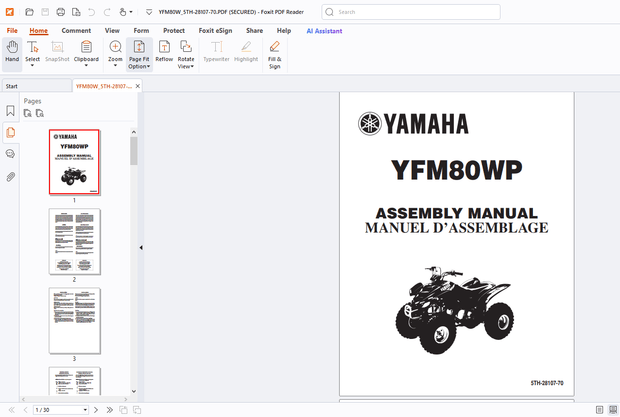This screenshot has height=417, width=620.
Task: Close the YFM80W document tab
Action: coord(138,86)
